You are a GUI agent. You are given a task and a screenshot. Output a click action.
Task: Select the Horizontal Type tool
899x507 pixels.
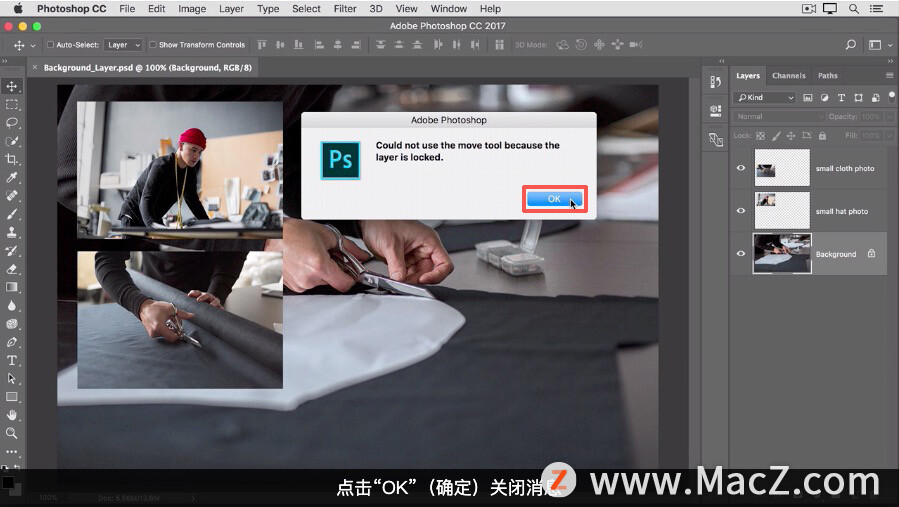coord(12,360)
